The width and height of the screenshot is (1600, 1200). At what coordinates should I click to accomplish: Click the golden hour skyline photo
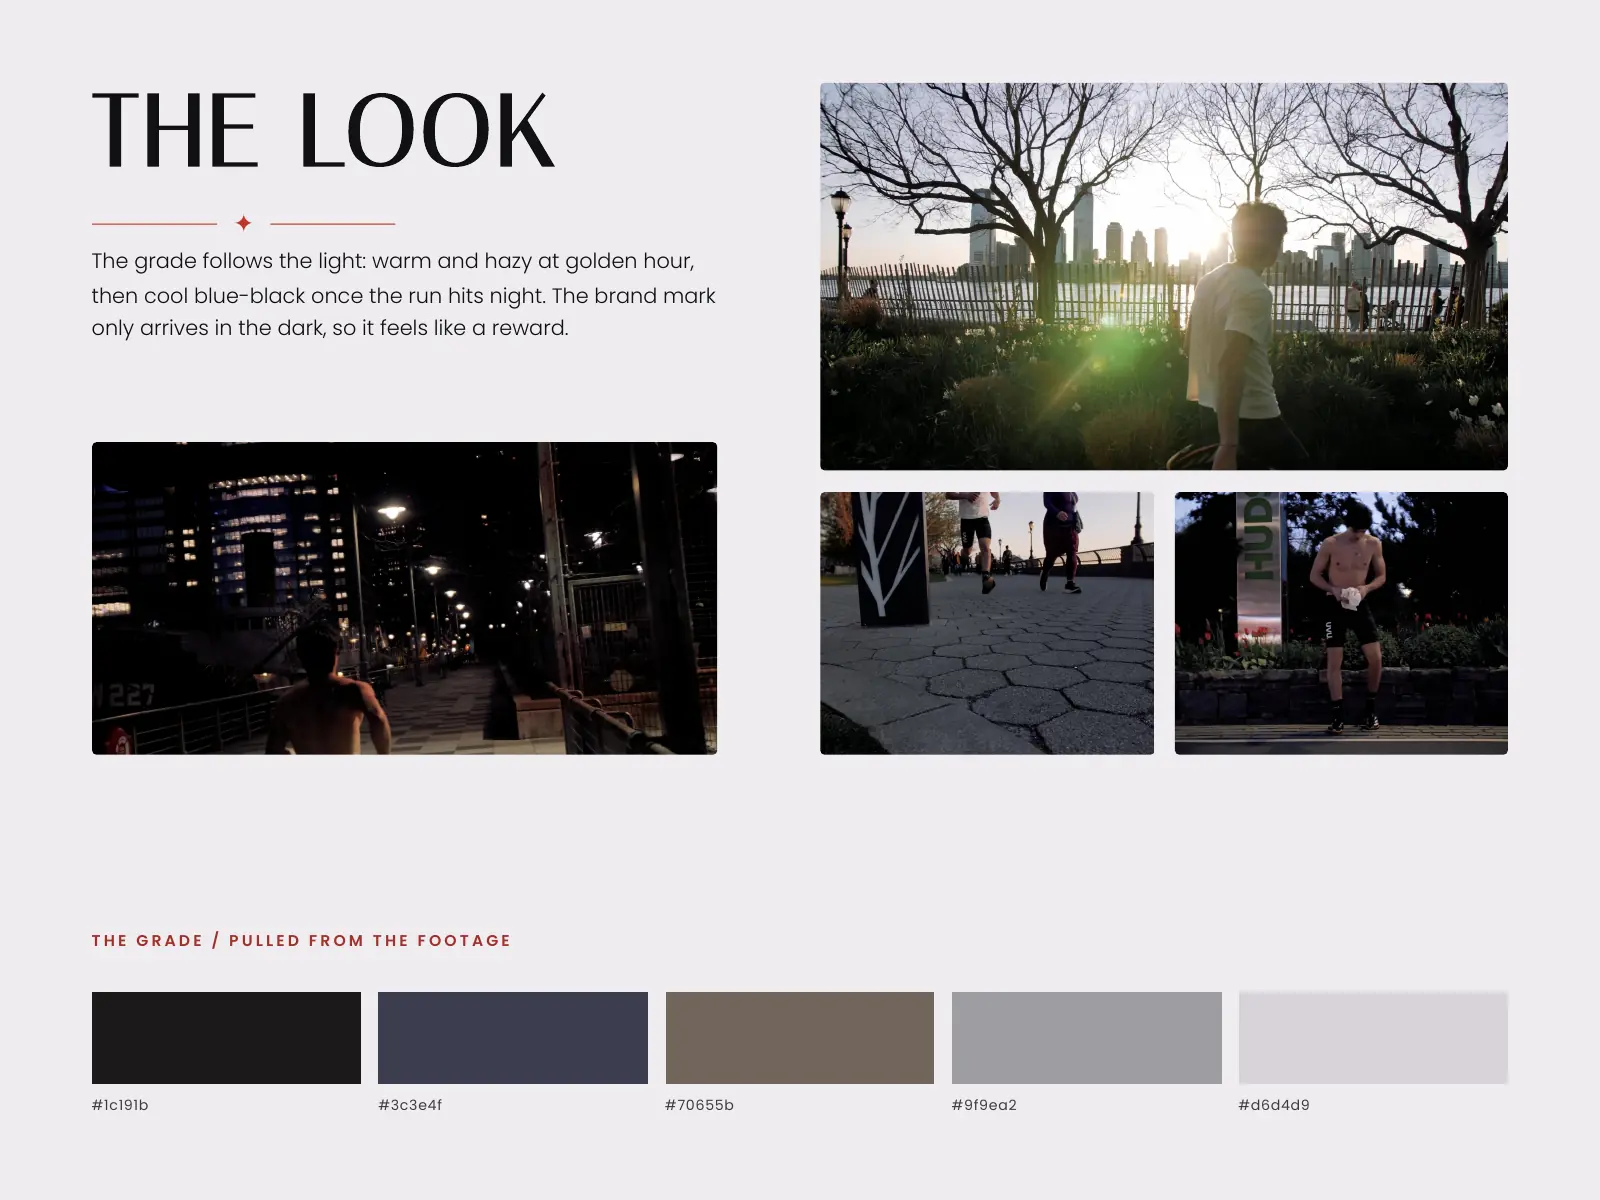pos(1164,276)
